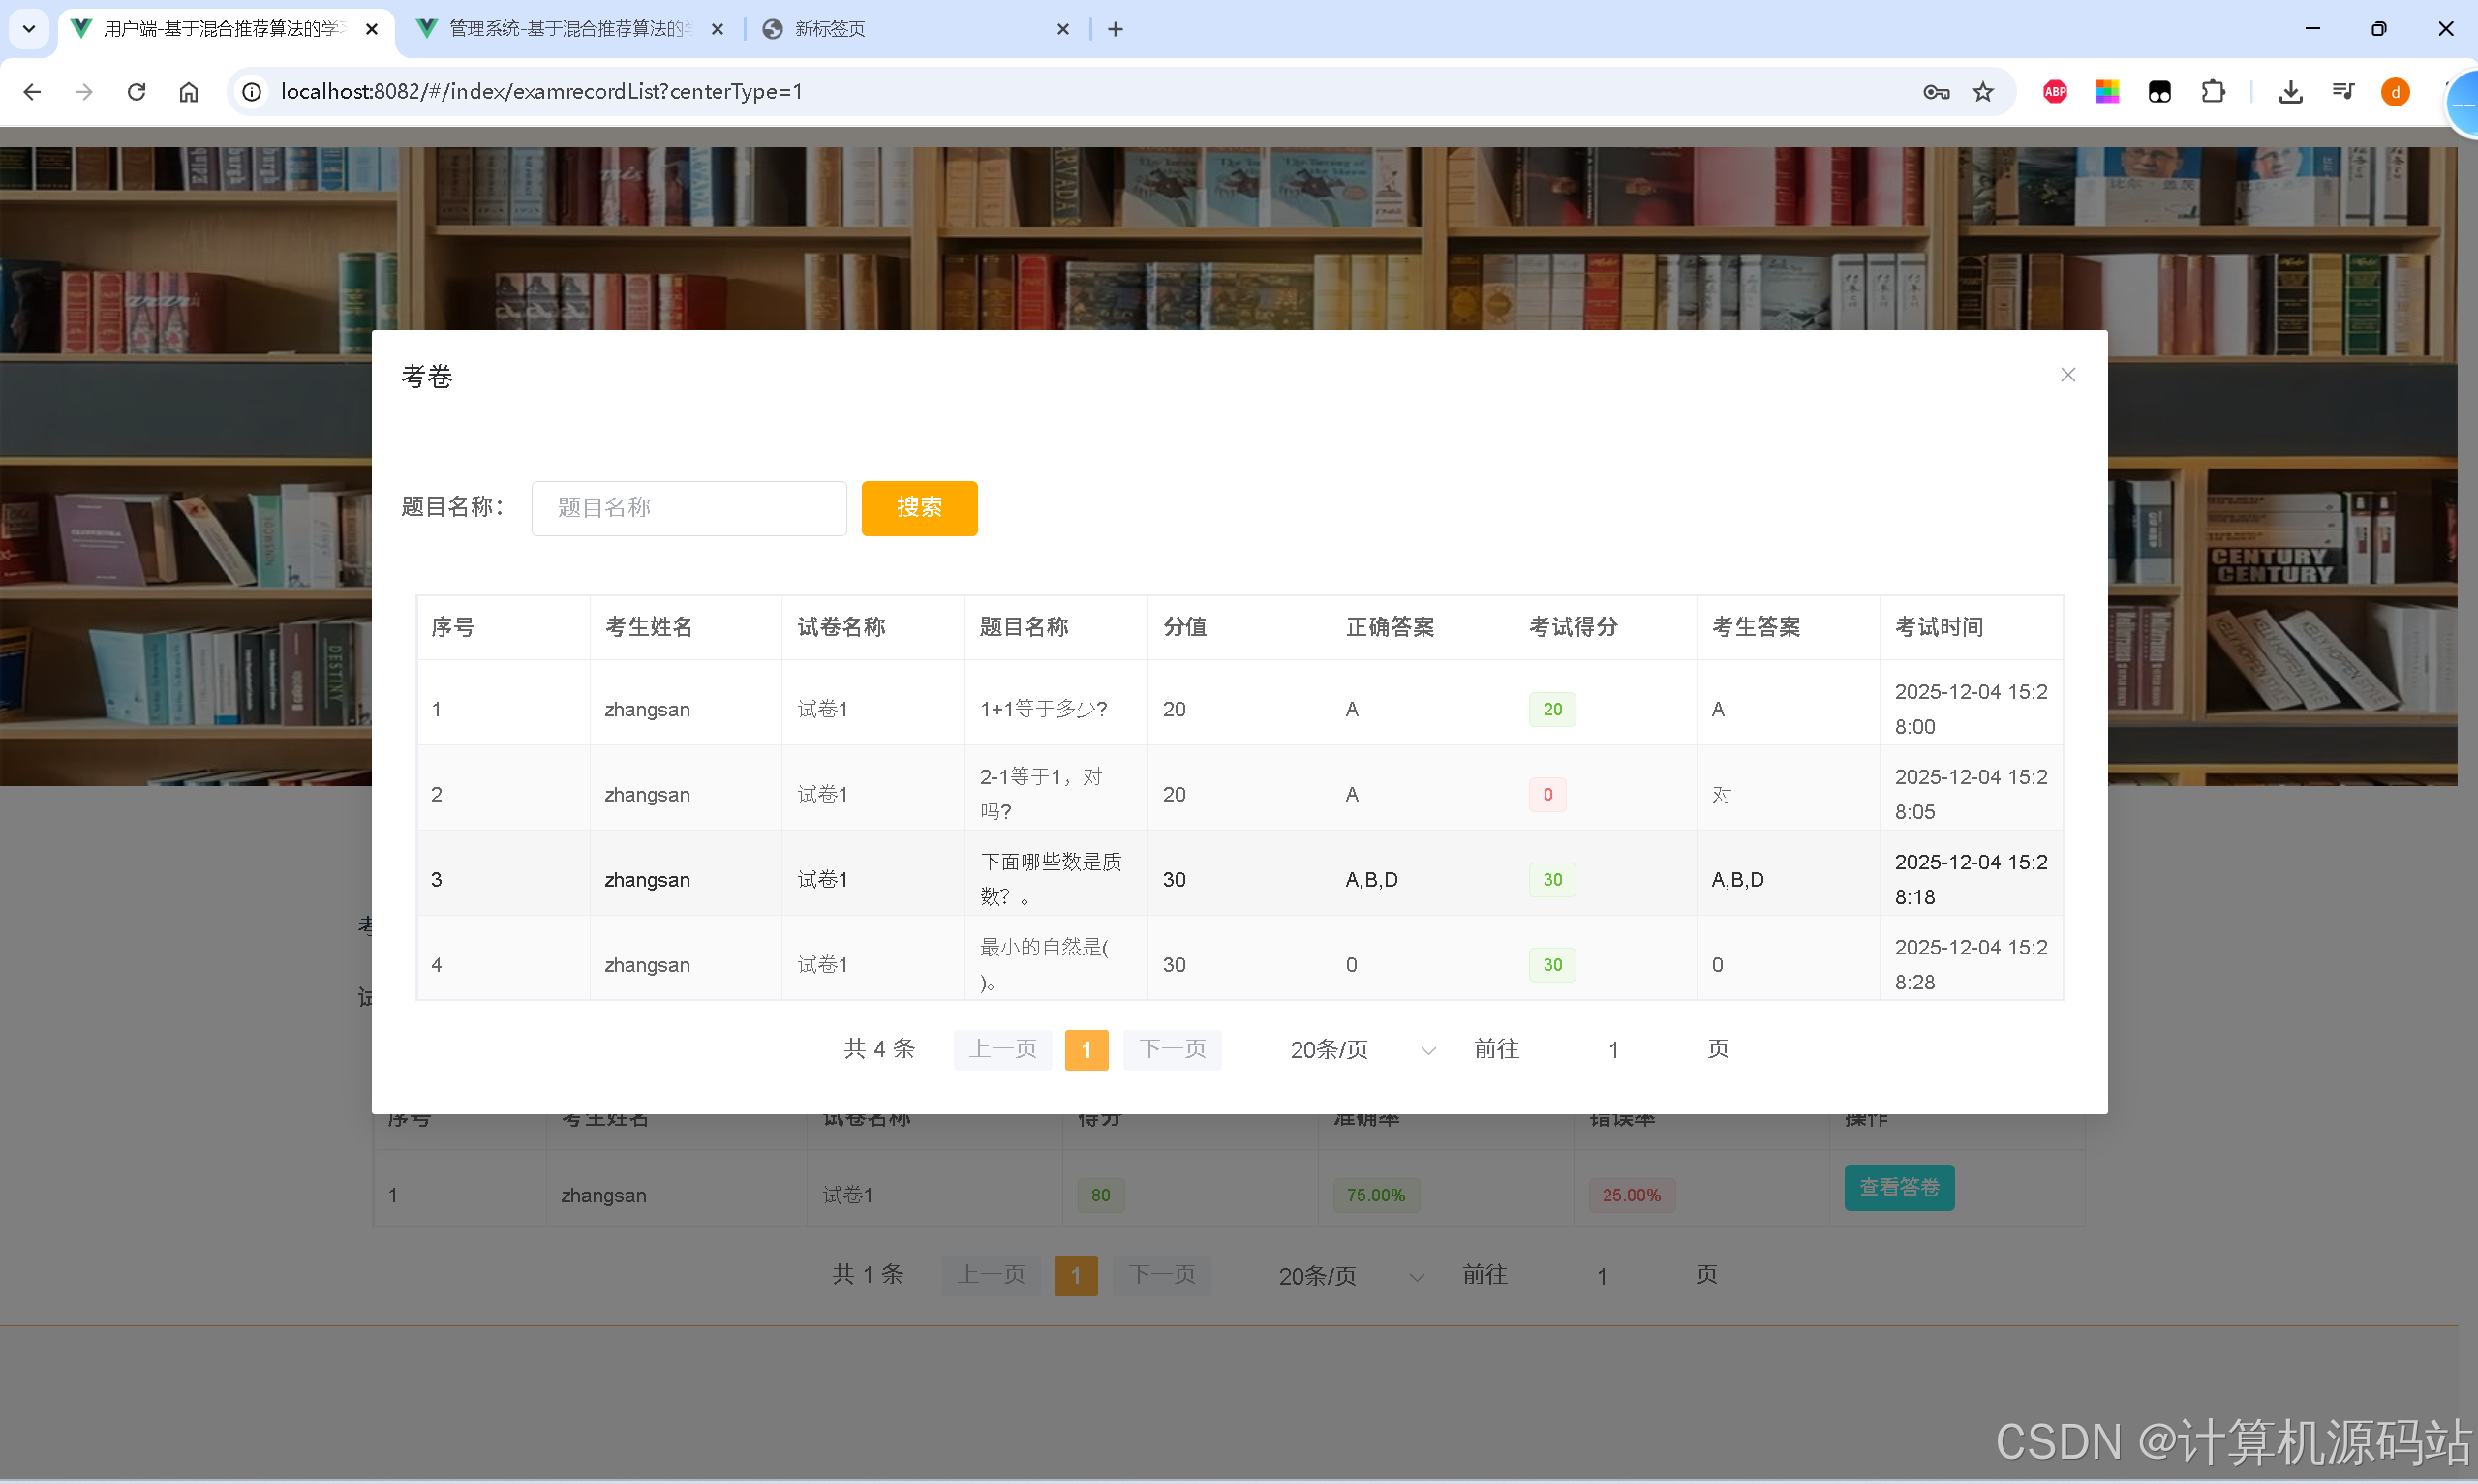Click the 搜索 search button

919,508
